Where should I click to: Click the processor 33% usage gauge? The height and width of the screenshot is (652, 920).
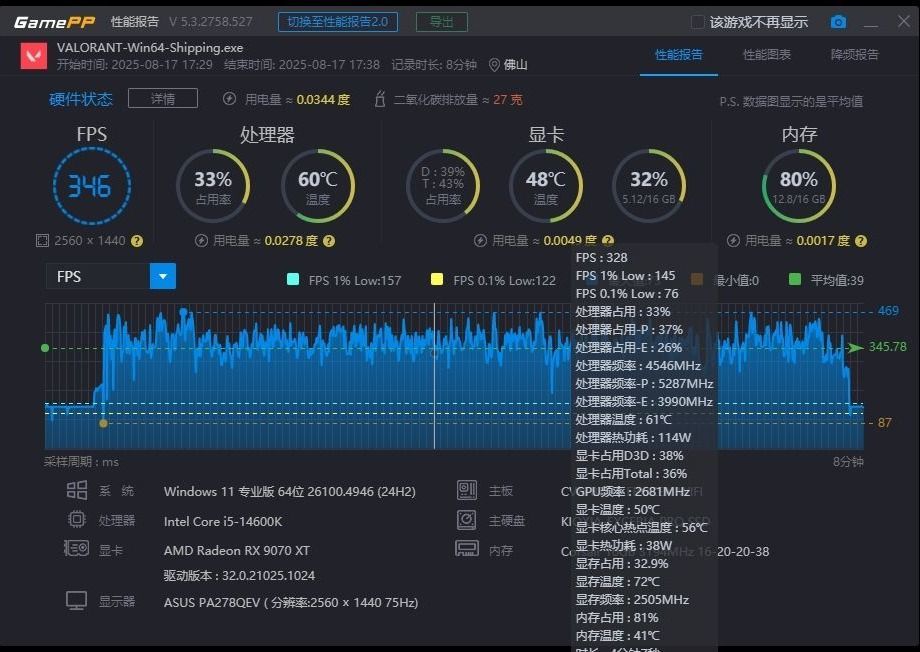213,186
